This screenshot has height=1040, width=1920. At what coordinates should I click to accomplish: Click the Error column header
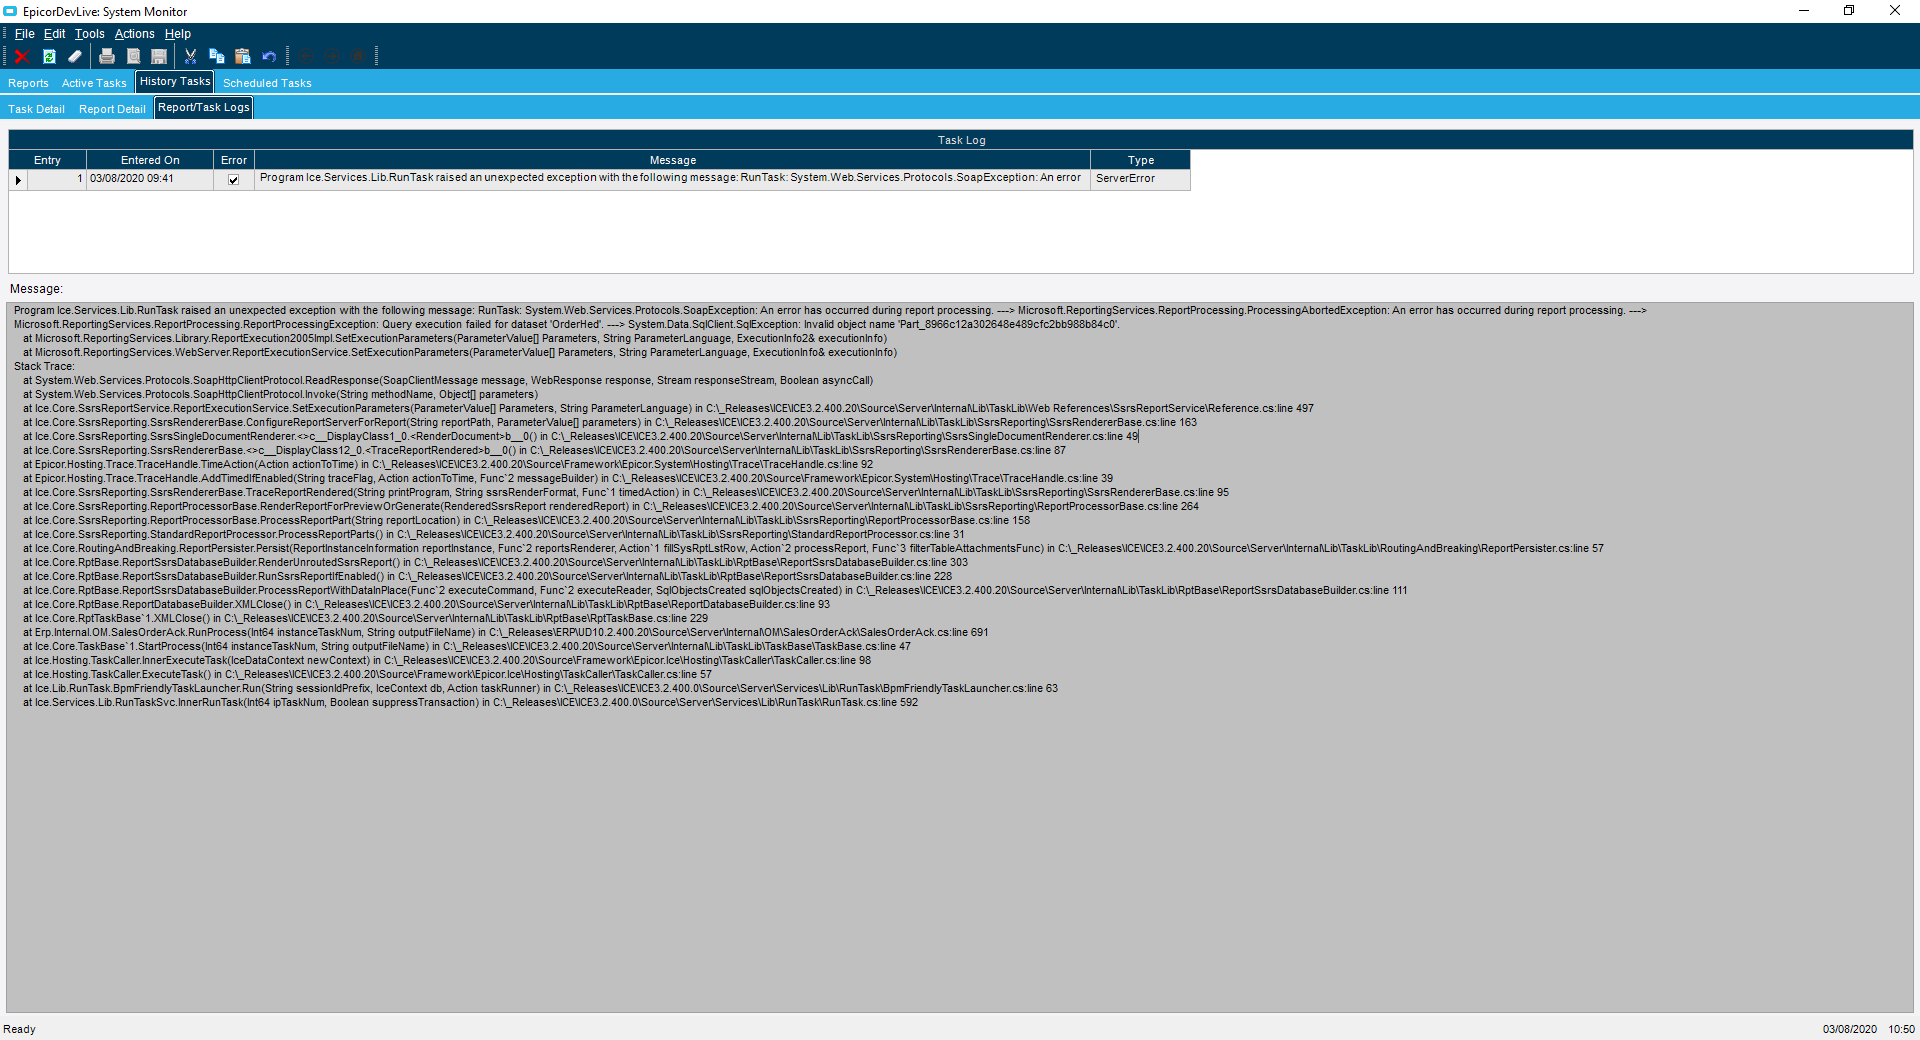tap(234, 160)
